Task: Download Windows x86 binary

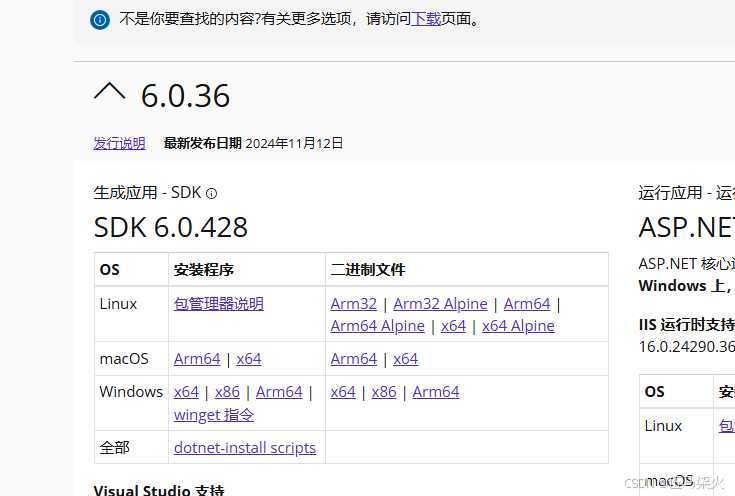Action: (x=384, y=392)
